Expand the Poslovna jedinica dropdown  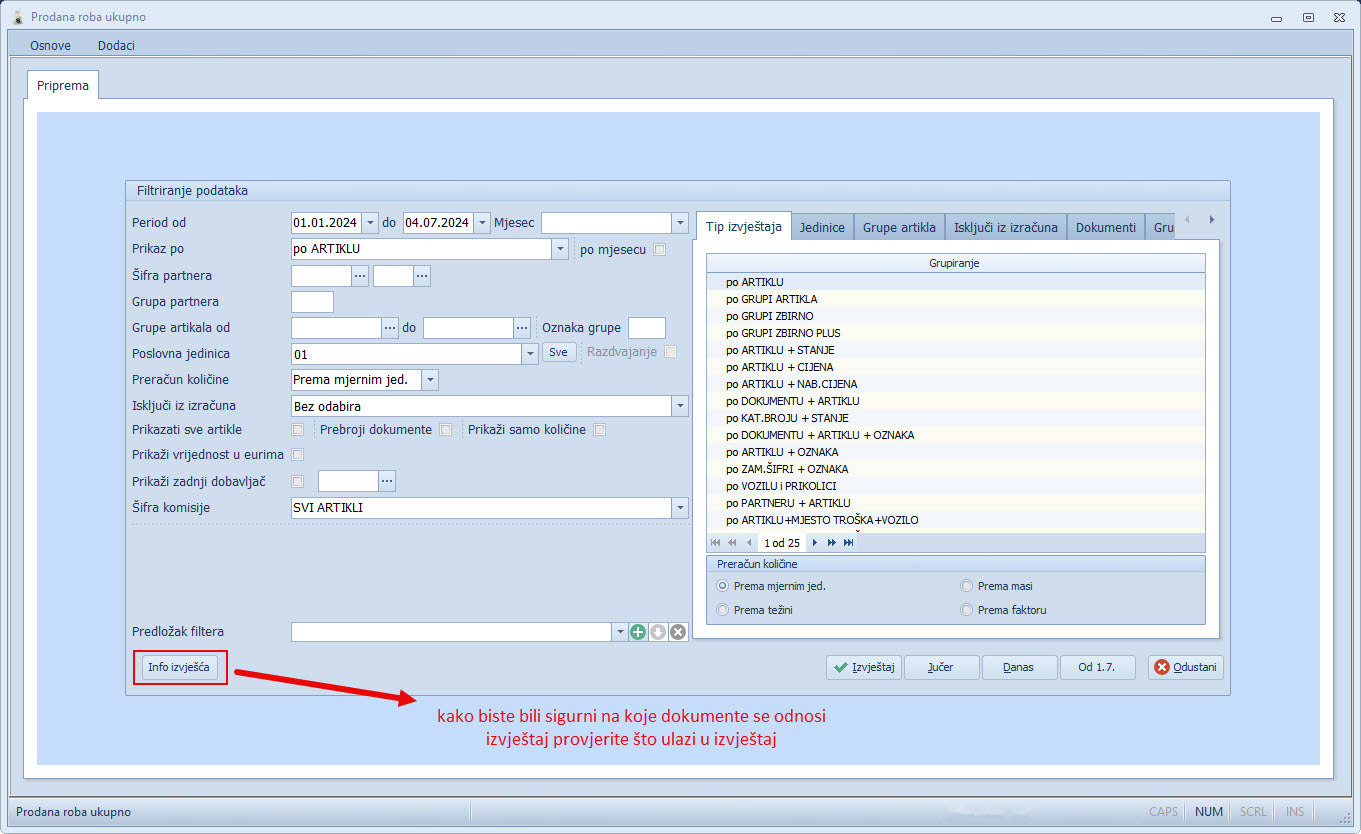(x=529, y=354)
